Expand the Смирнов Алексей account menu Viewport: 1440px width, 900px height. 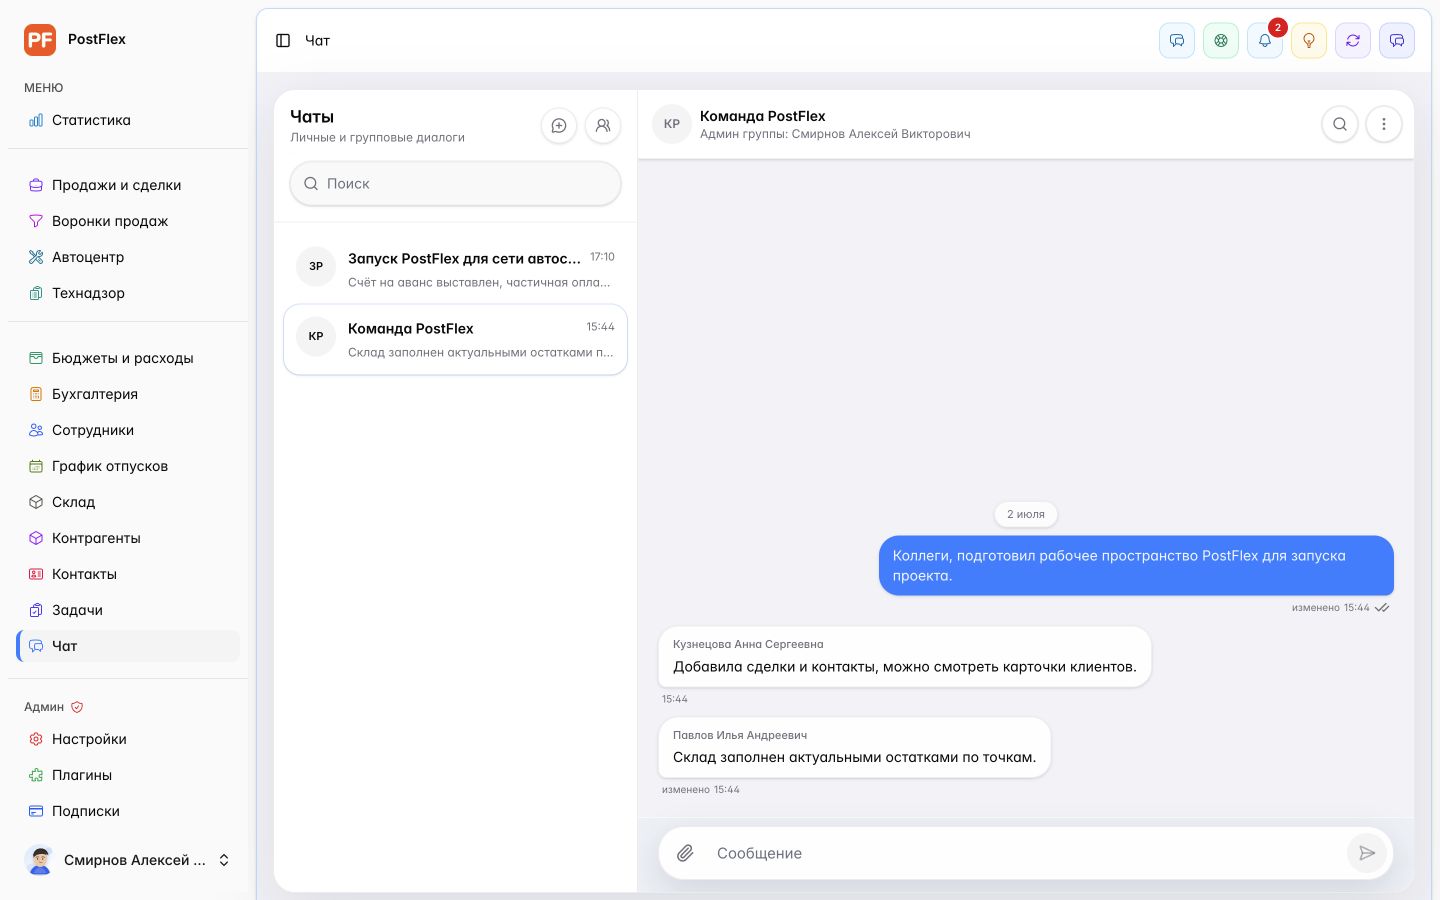[128, 860]
